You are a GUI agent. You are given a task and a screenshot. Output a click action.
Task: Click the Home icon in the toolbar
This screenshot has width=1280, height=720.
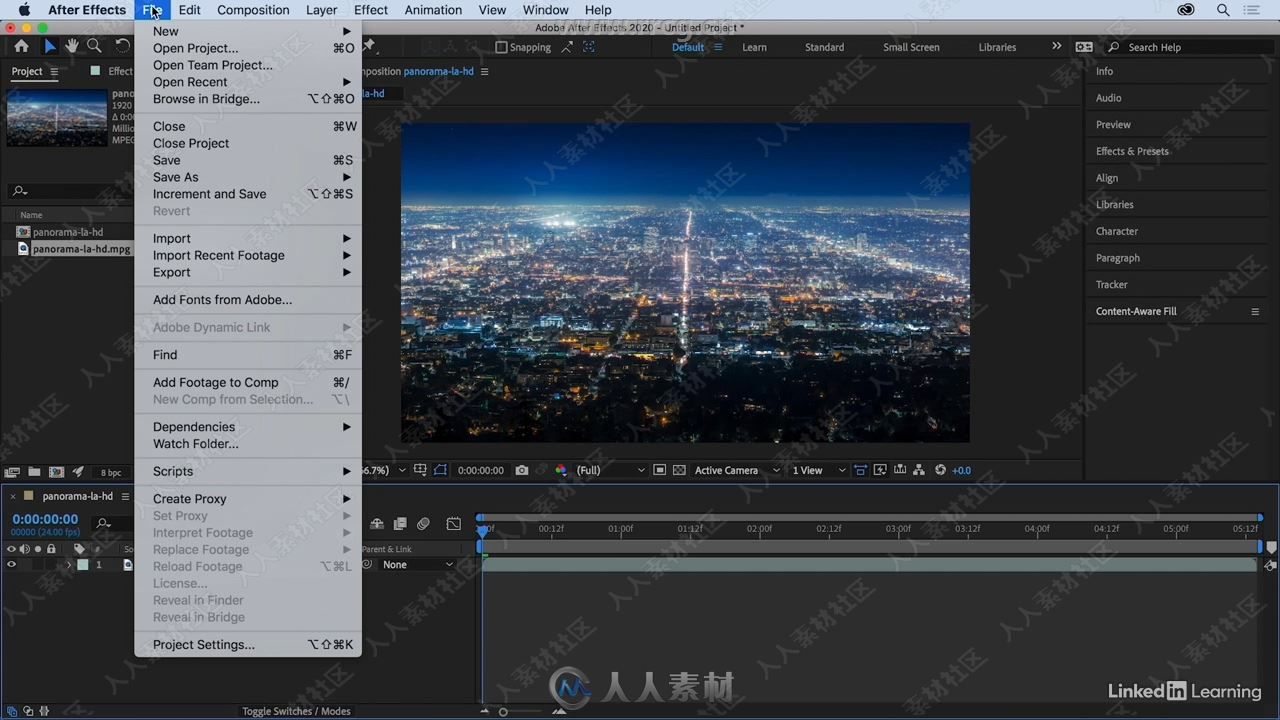(21, 46)
